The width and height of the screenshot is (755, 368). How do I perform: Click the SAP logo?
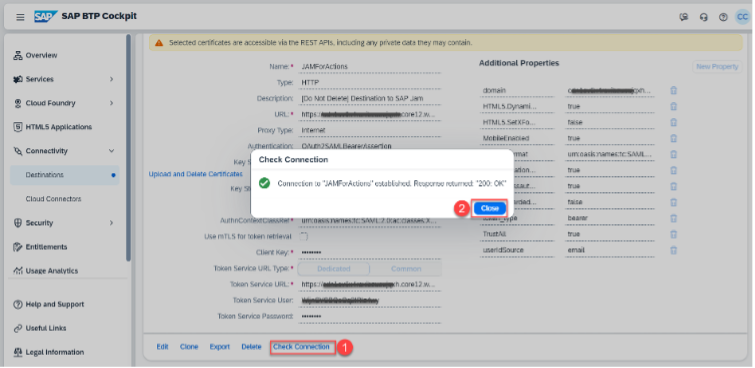[46, 16]
